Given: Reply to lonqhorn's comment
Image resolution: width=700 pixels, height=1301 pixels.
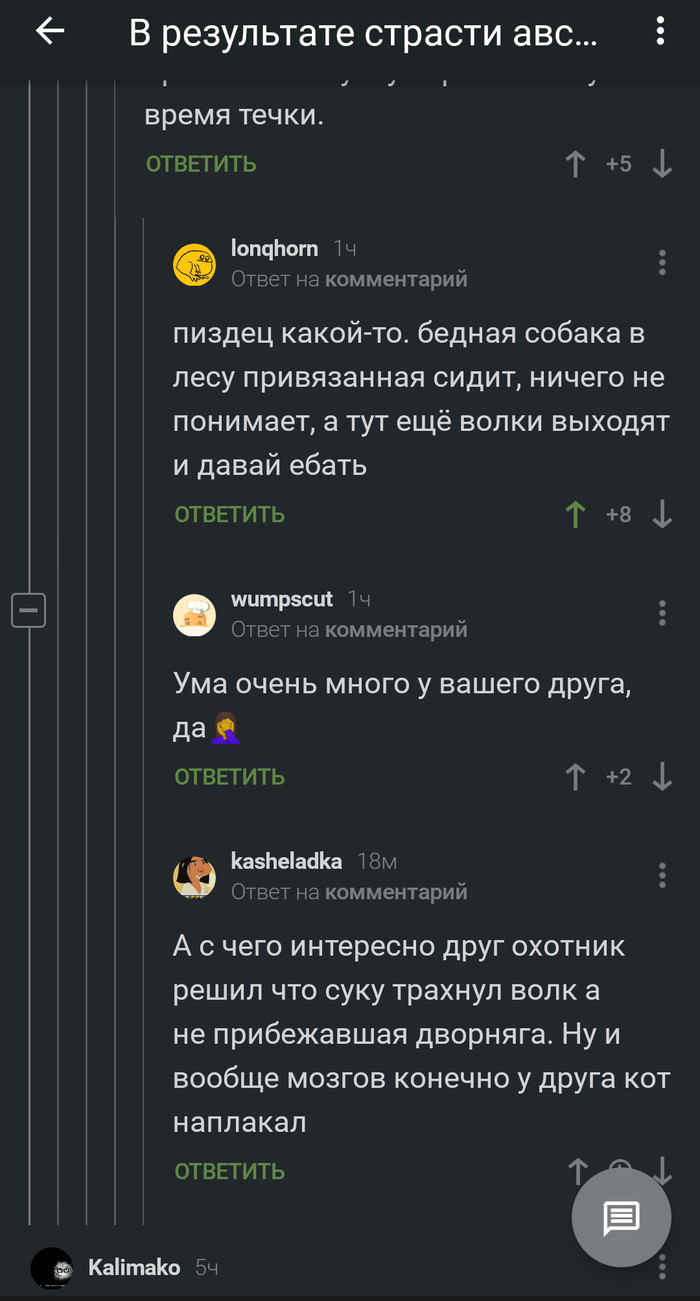Looking at the screenshot, I should [230, 515].
